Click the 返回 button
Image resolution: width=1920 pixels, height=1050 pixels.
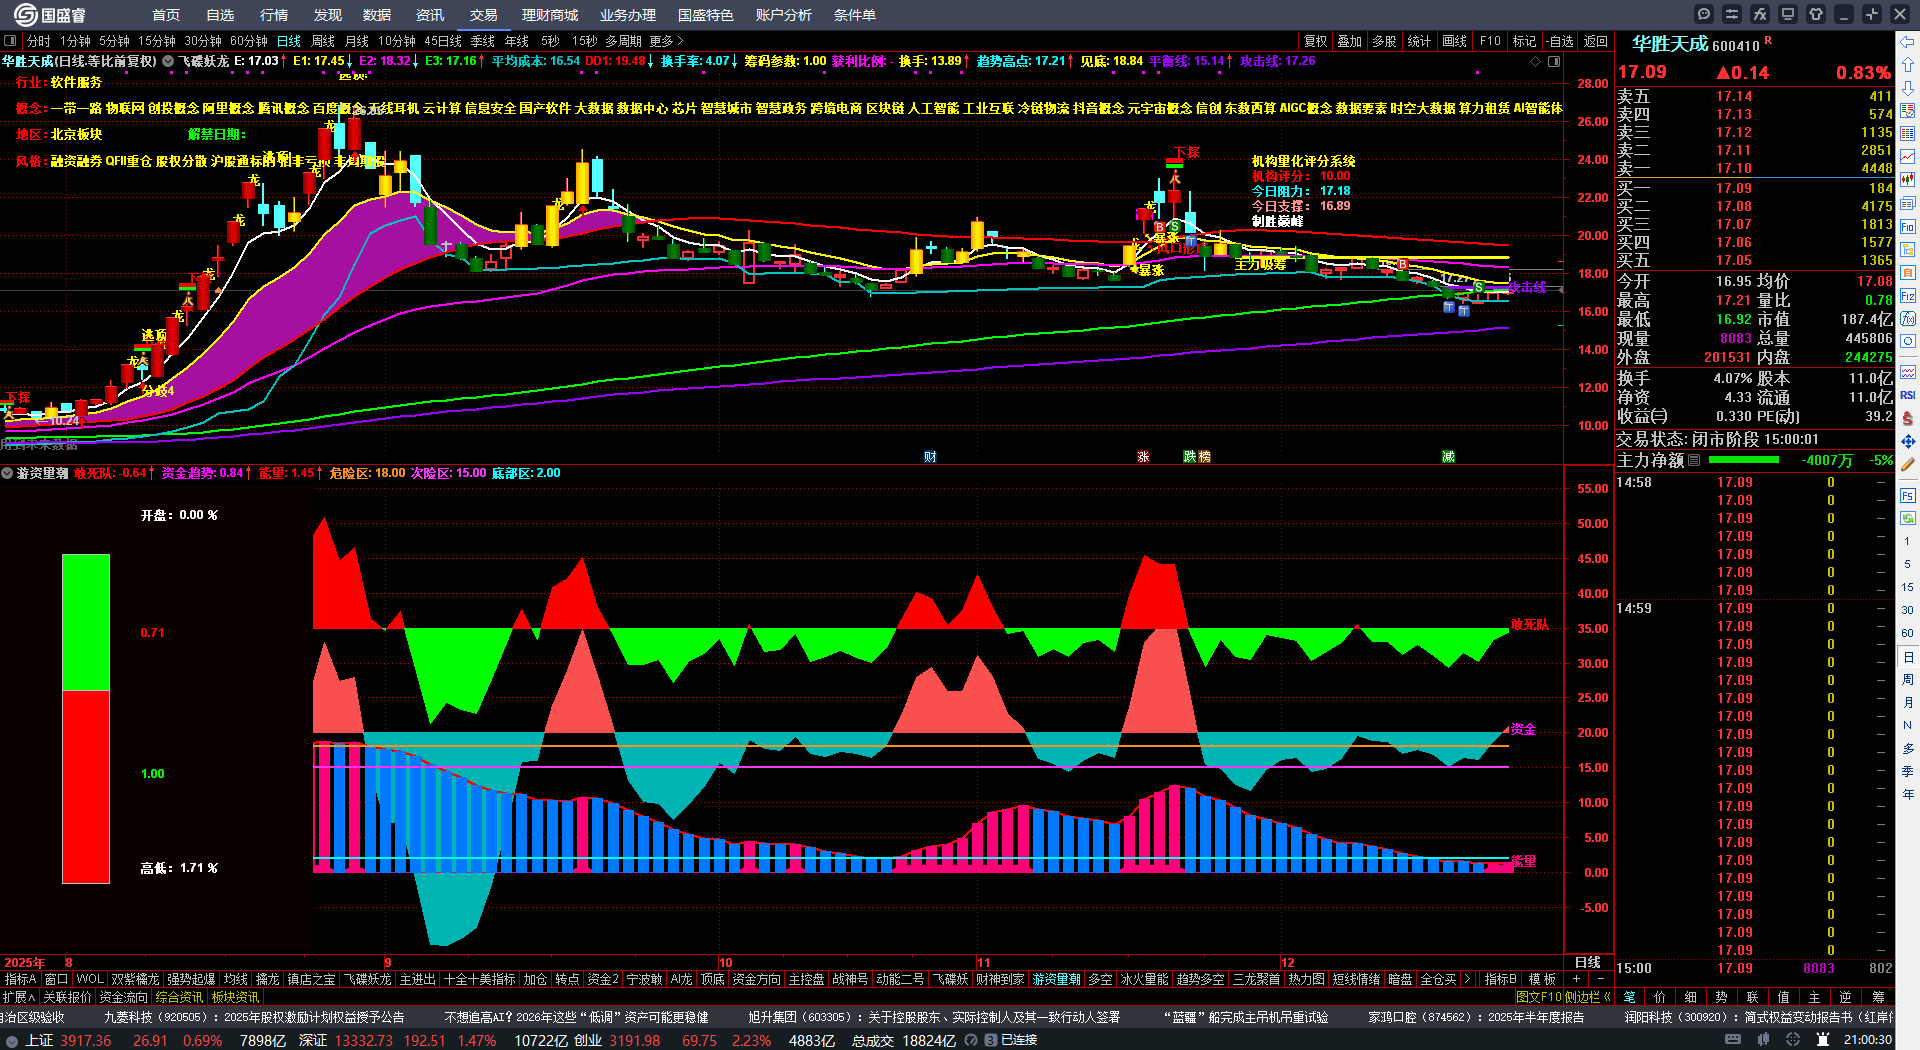pos(1596,41)
